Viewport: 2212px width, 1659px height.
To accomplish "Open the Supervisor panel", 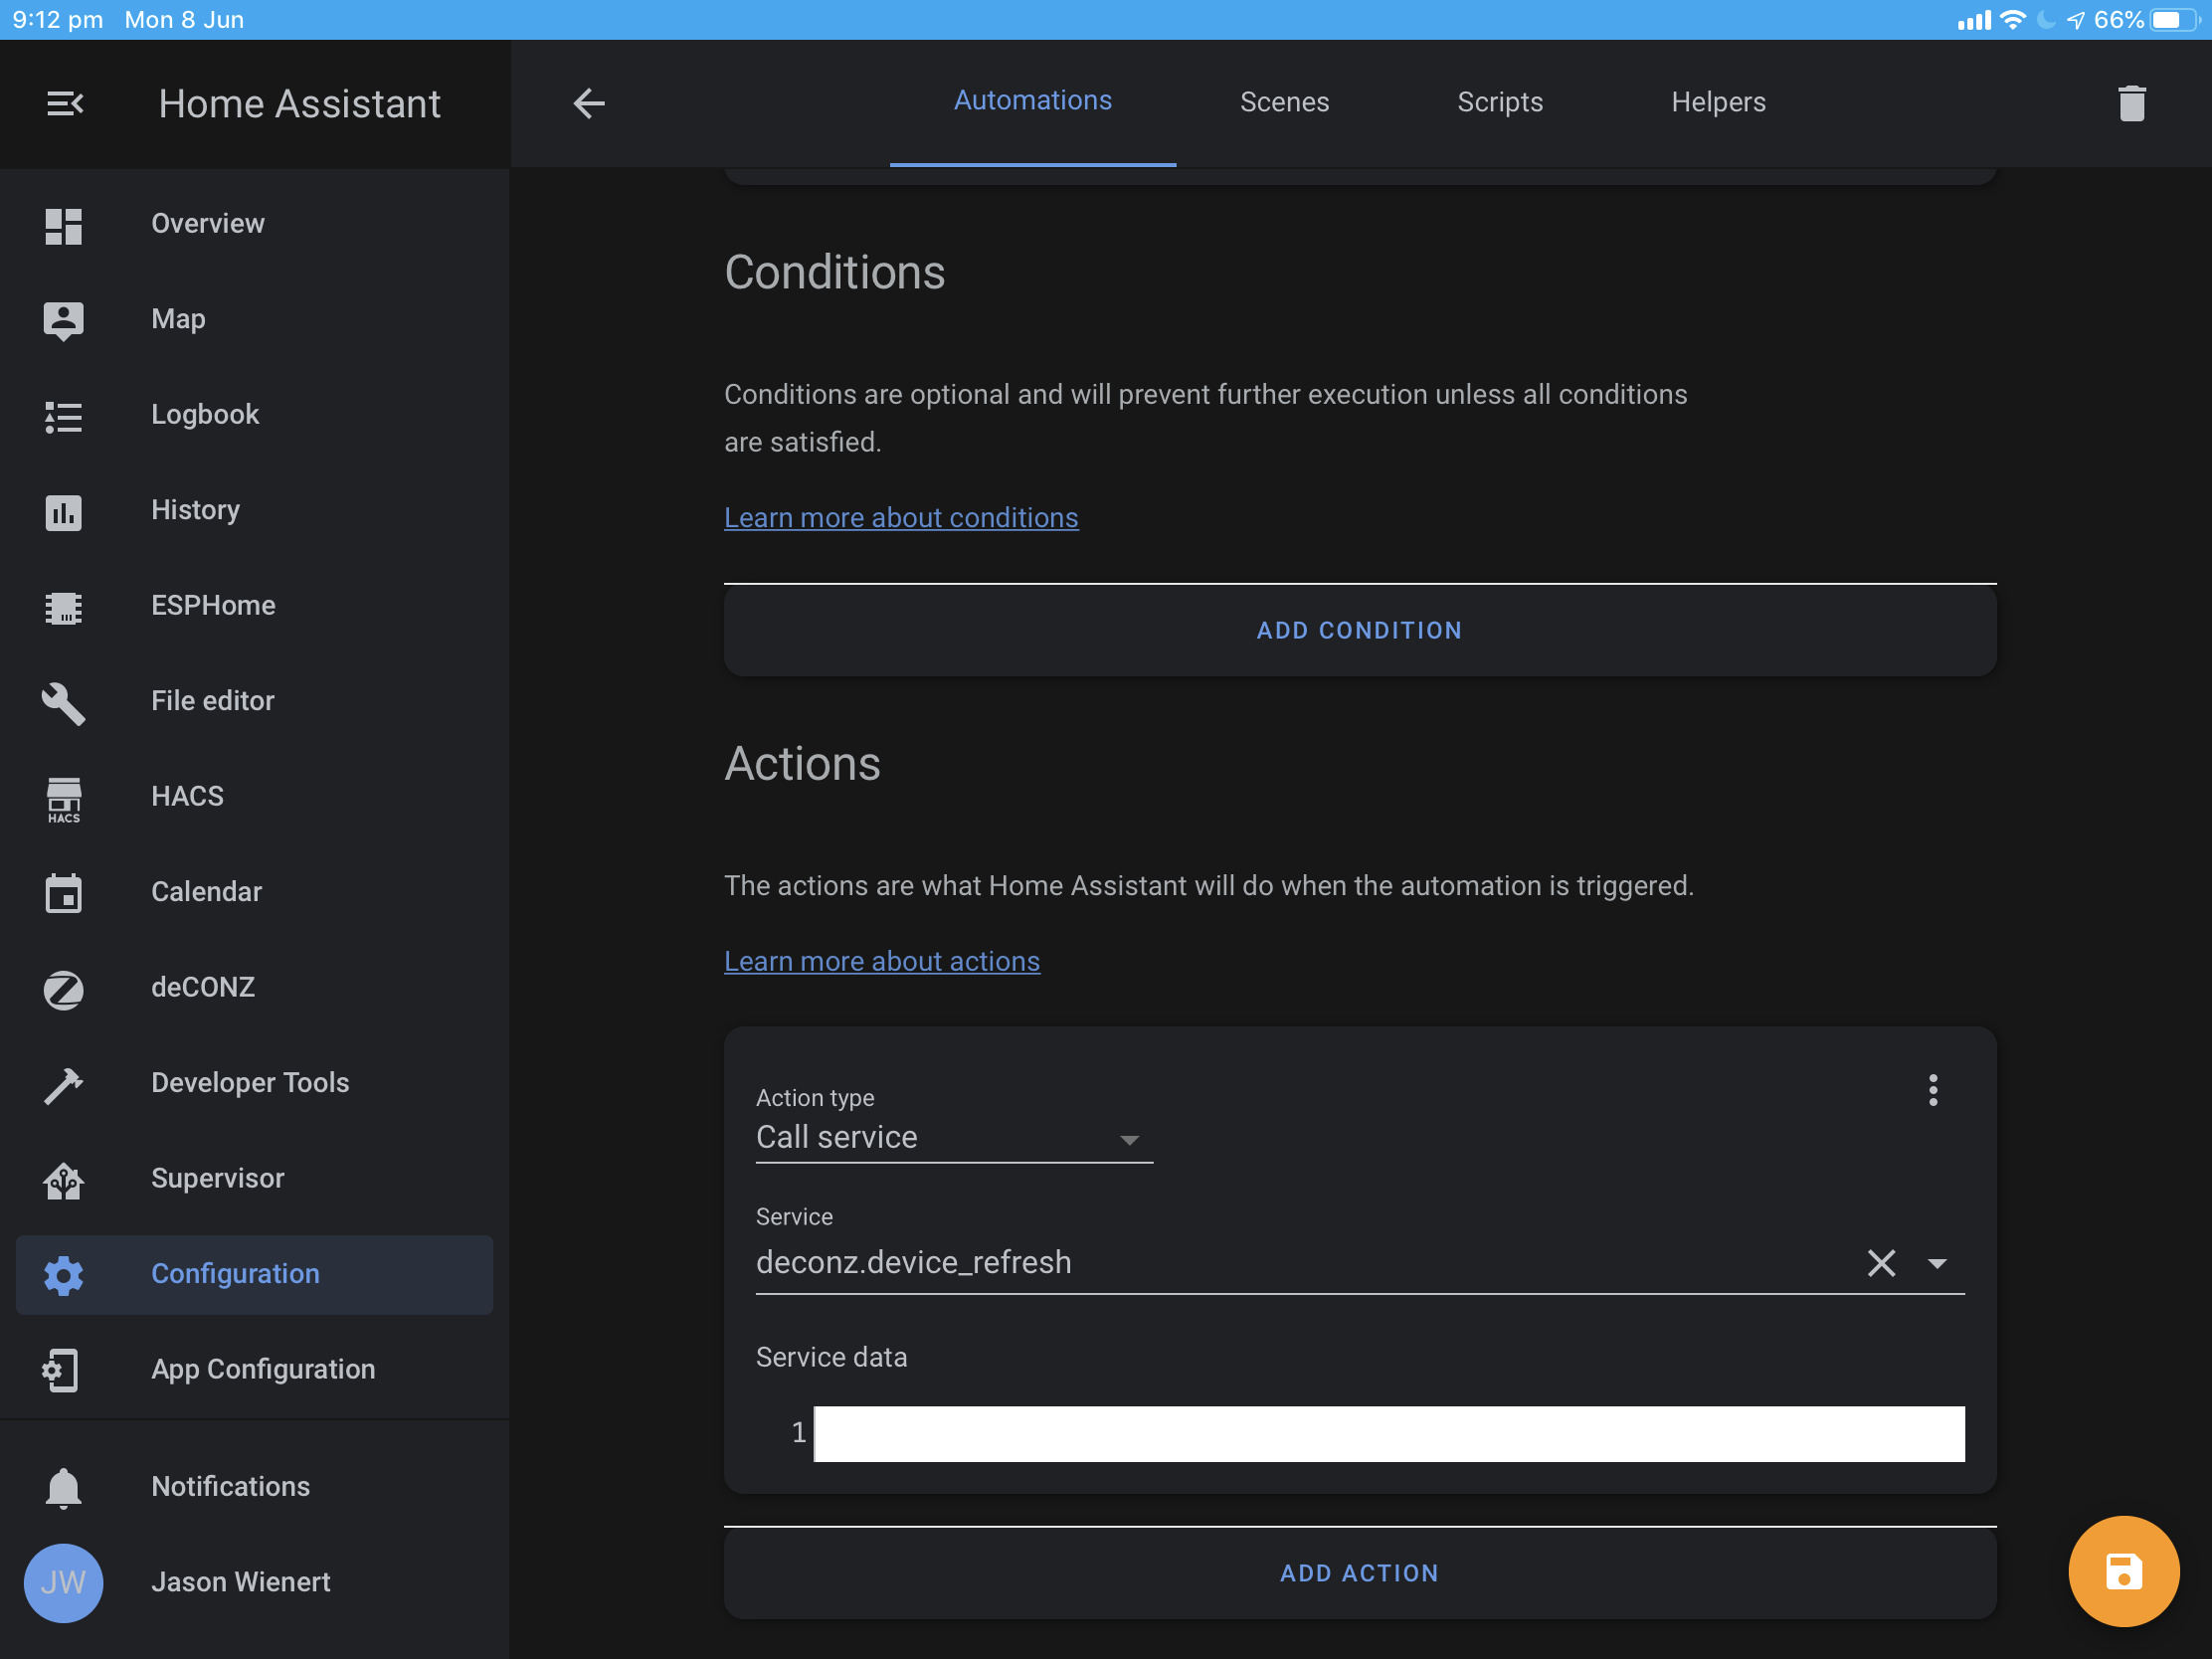I will click(x=217, y=1178).
